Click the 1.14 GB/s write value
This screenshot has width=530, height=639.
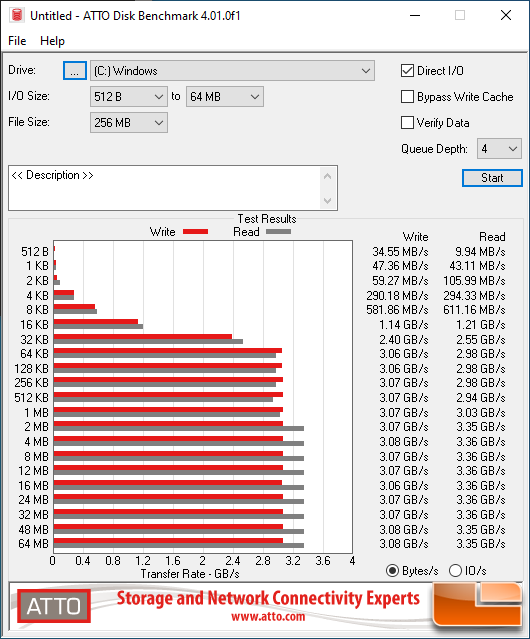pos(404,325)
